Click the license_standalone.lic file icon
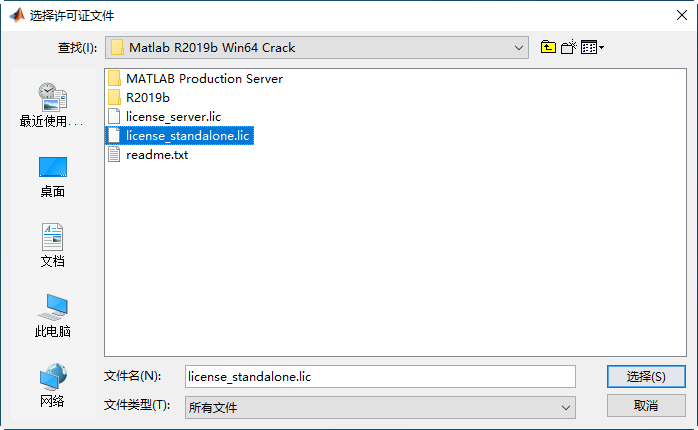Viewport: 698px width, 430px height. pos(114,136)
